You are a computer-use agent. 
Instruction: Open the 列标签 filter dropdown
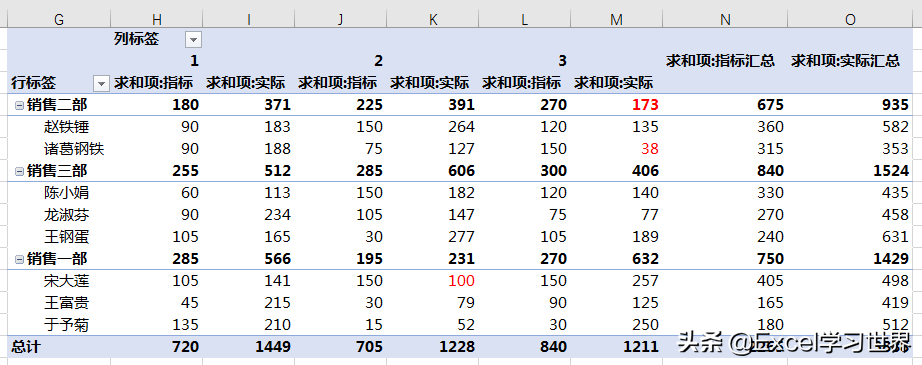click(x=193, y=40)
